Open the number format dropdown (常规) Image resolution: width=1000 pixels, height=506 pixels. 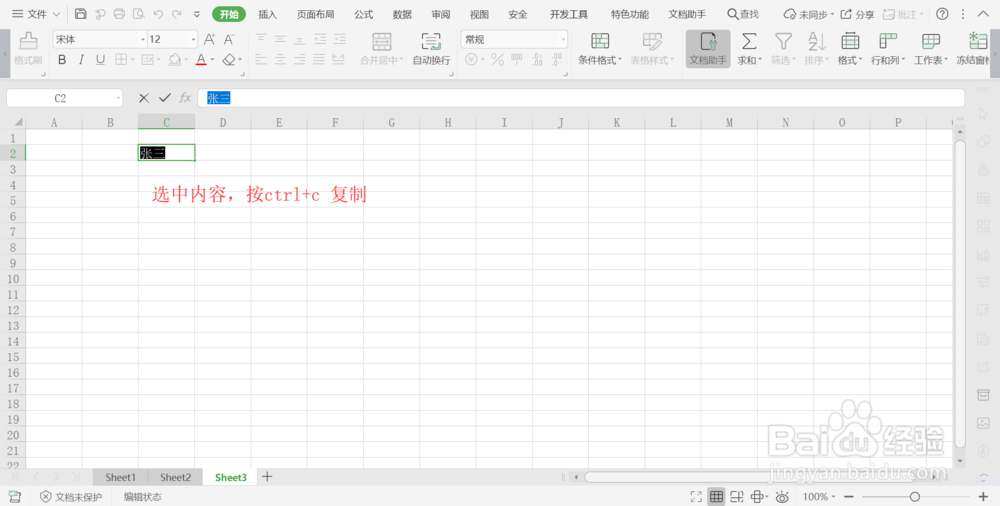pyautogui.click(x=563, y=40)
